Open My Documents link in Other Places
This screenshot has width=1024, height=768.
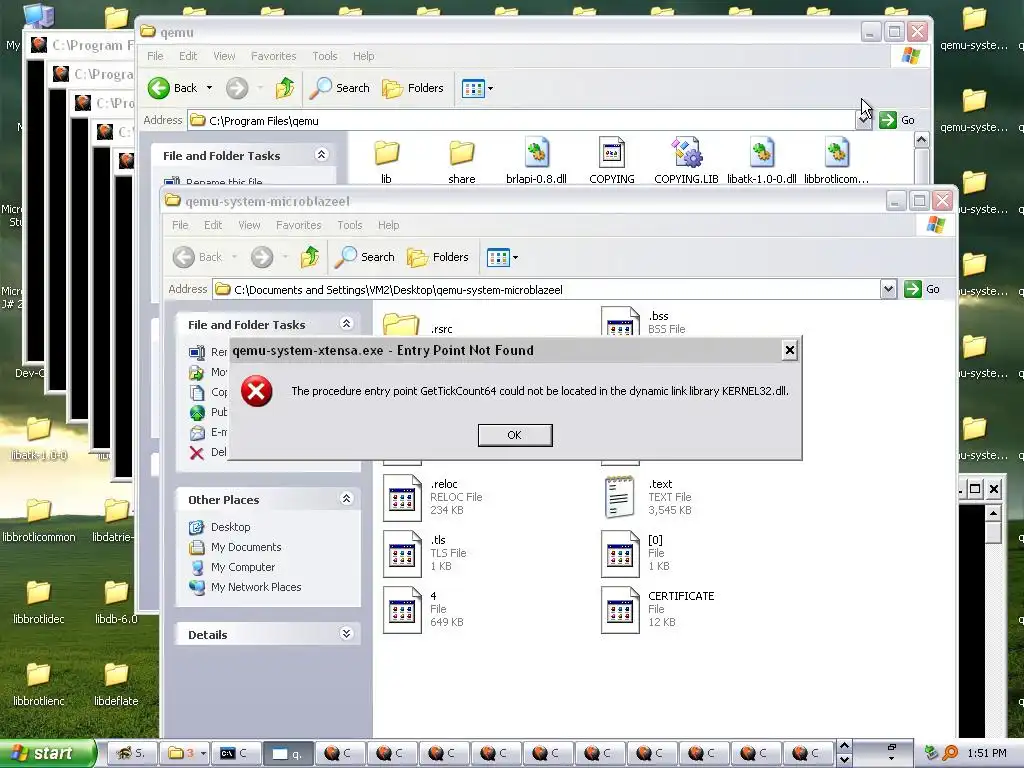click(x=246, y=547)
